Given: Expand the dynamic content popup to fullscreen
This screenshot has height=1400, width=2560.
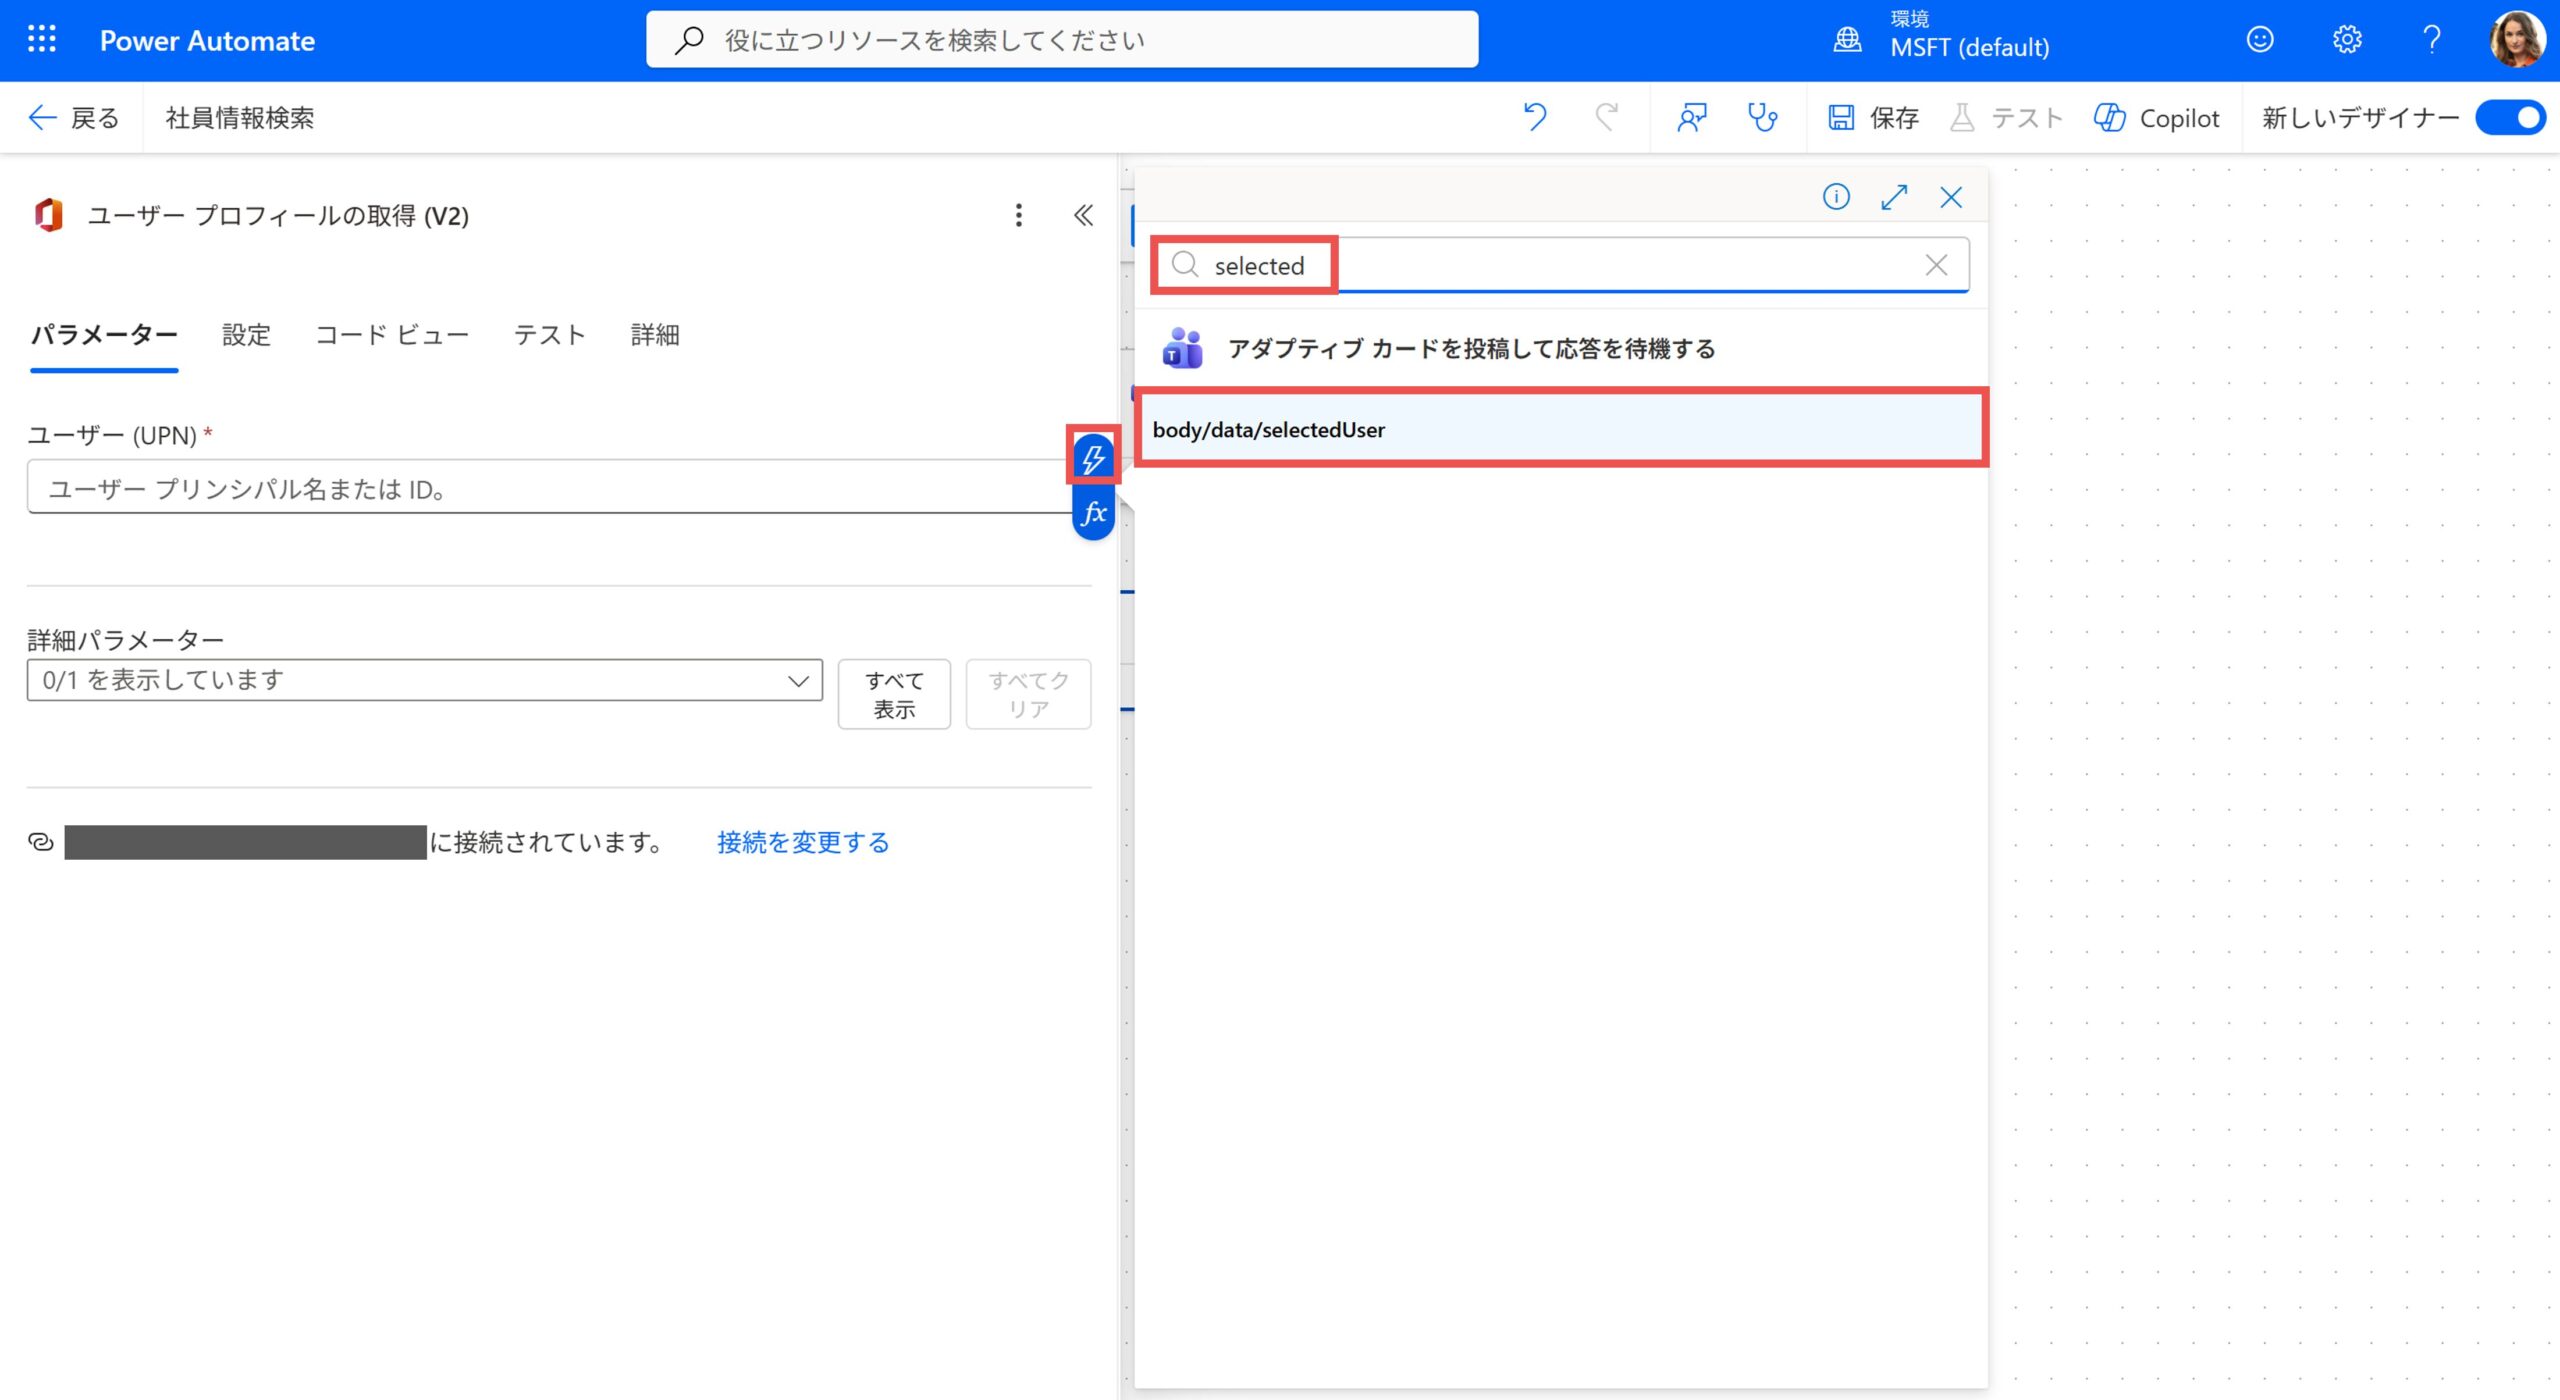Looking at the screenshot, I should pos(1893,197).
